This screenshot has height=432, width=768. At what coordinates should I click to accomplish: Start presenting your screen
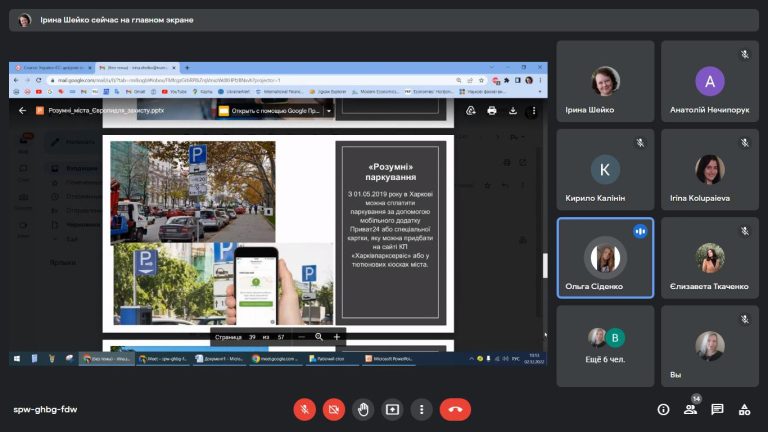pos(392,409)
